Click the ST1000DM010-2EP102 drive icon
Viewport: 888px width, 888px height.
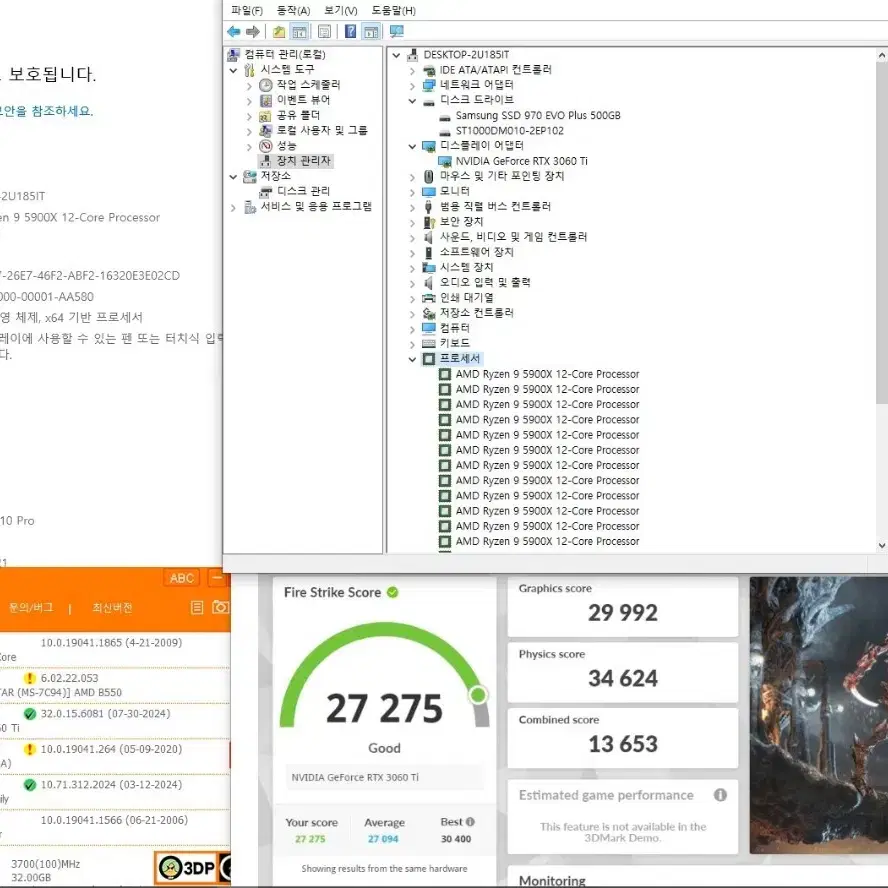(x=445, y=131)
